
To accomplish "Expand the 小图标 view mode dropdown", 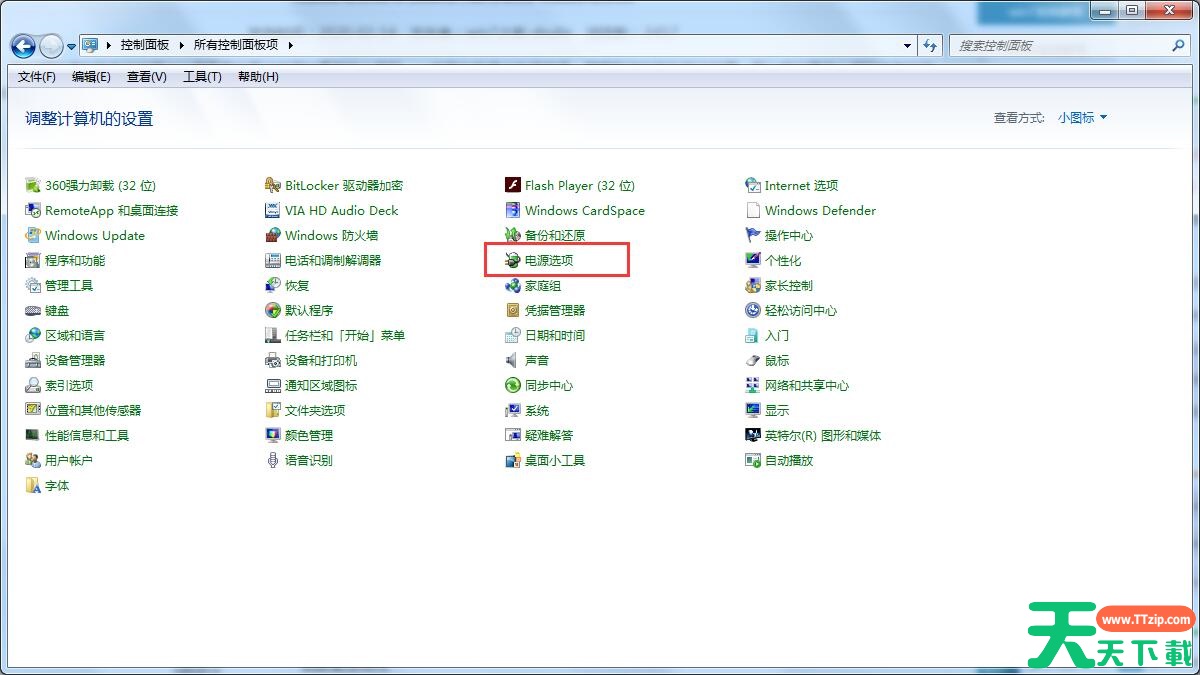I will pyautogui.click(x=1083, y=118).
